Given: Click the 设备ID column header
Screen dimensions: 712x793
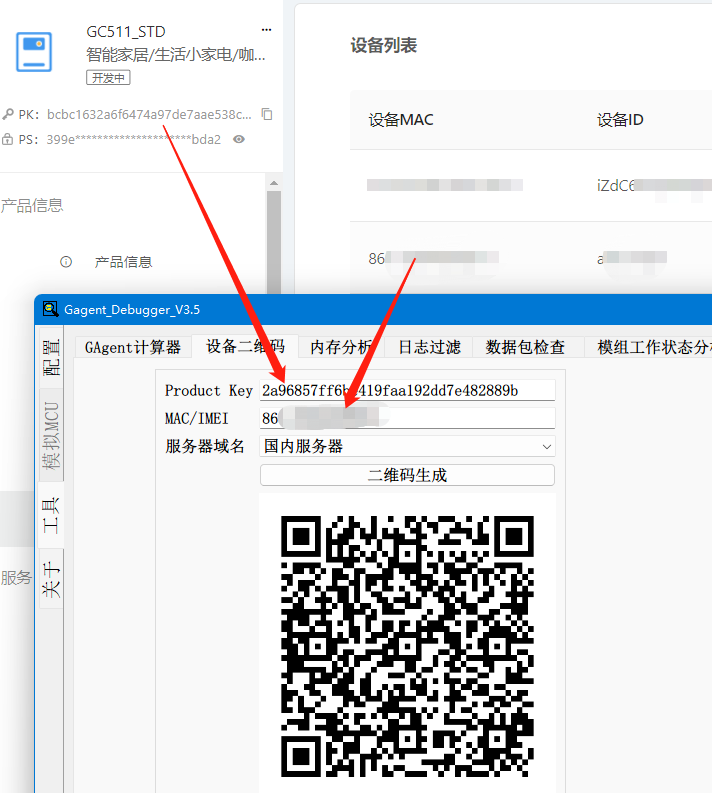Looking at the screenshot, I should coord(620,120).
